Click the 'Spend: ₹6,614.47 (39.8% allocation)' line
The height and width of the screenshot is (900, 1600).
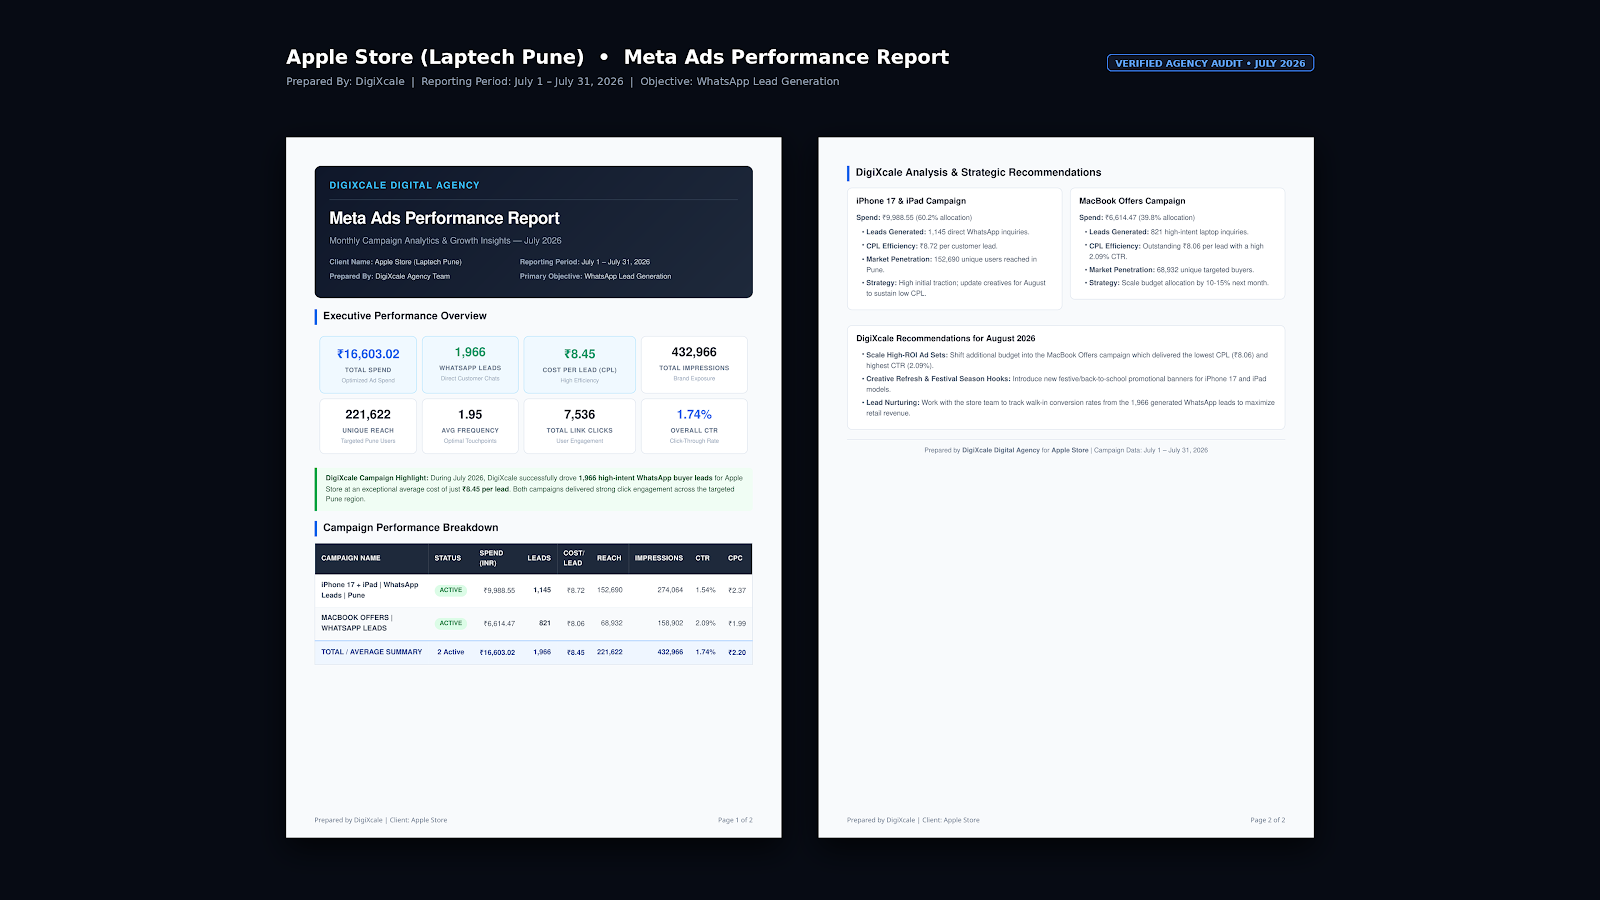click(x=1137, y=218)
